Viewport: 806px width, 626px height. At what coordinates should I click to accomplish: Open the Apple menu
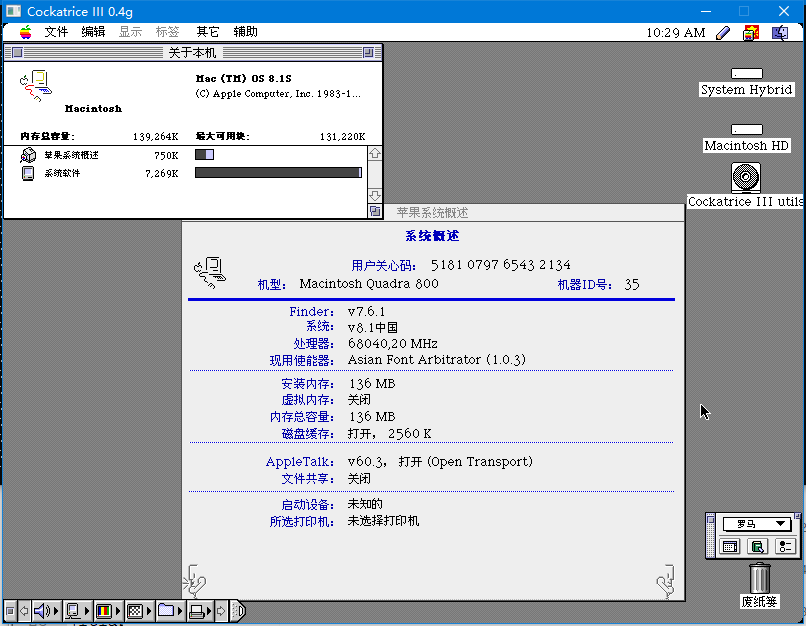(x=25, y=32)
